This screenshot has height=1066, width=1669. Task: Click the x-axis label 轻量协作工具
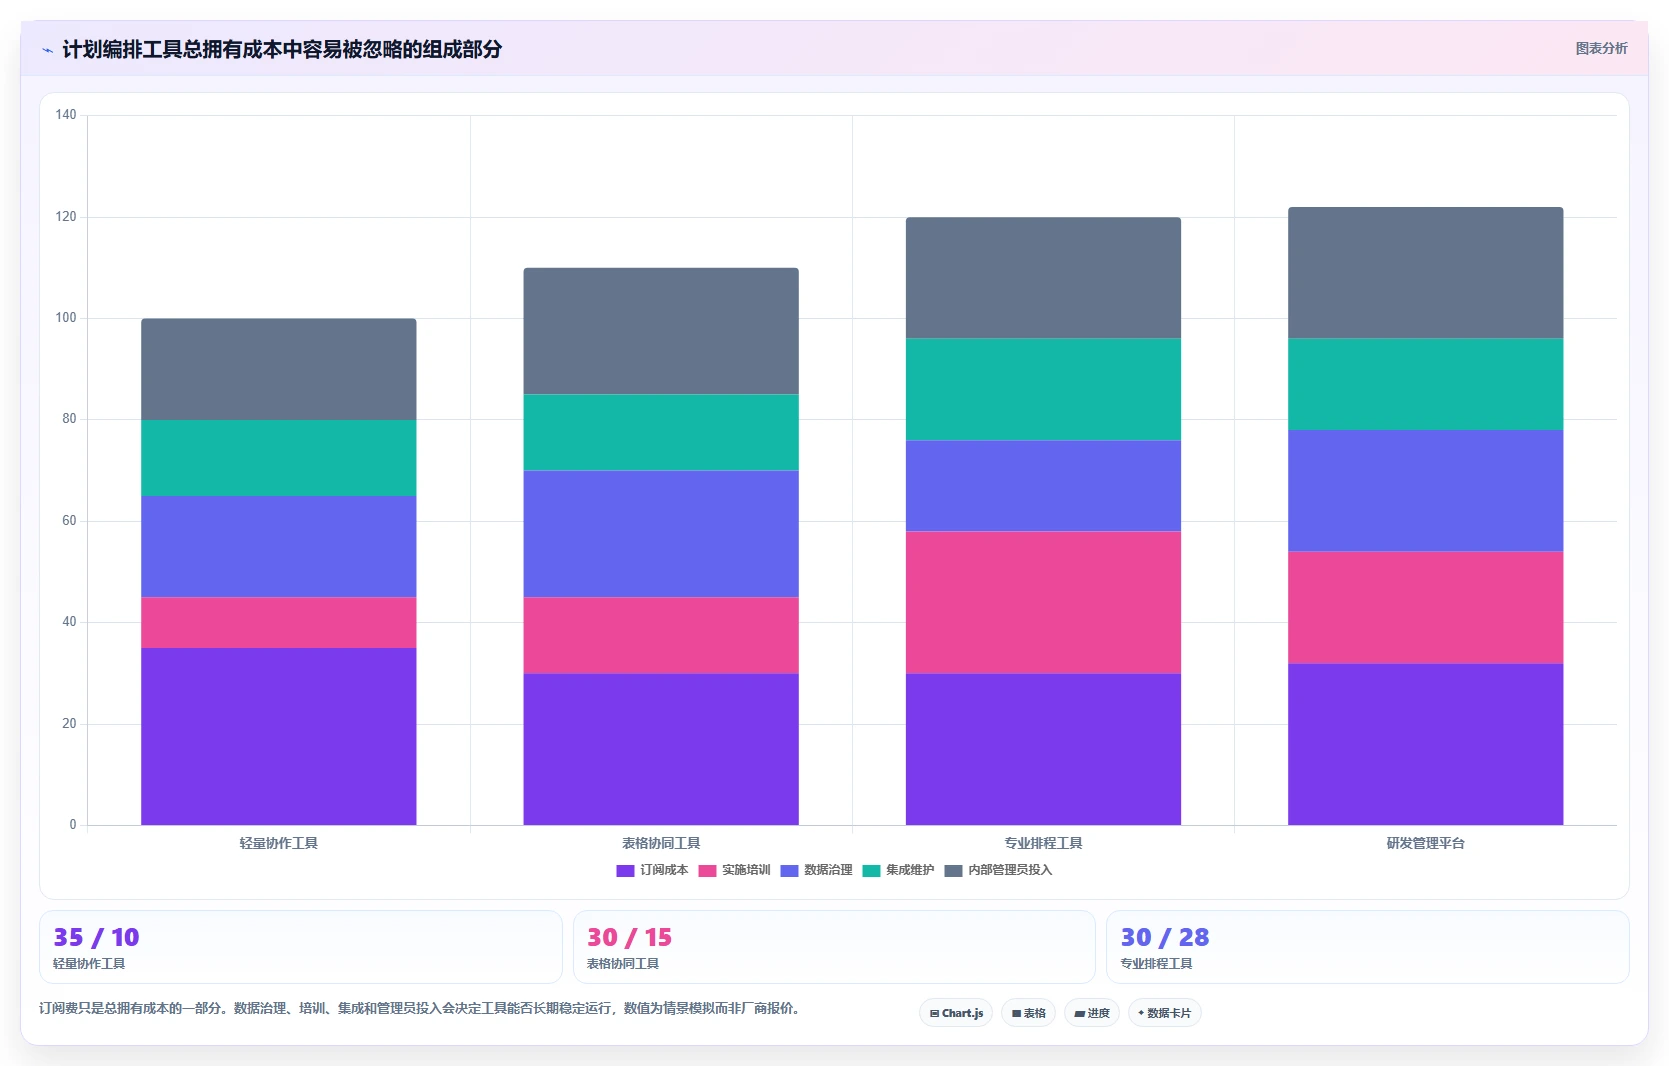[278, 843]
